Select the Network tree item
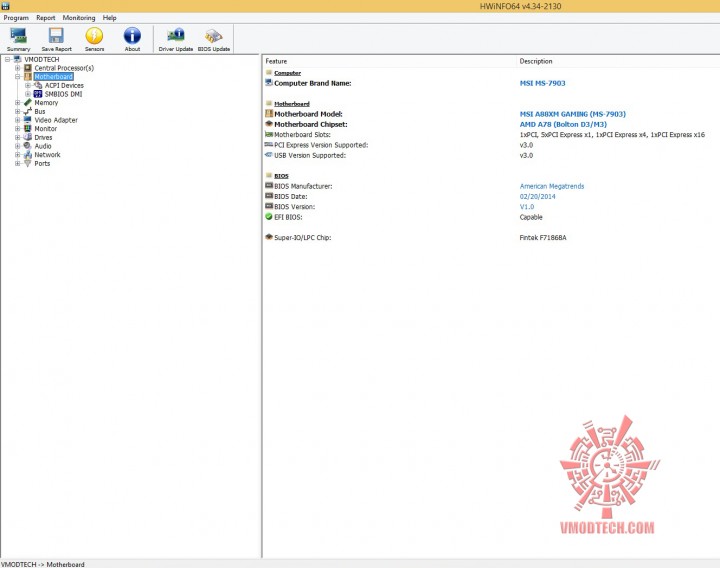 click(x=47, y=155)
